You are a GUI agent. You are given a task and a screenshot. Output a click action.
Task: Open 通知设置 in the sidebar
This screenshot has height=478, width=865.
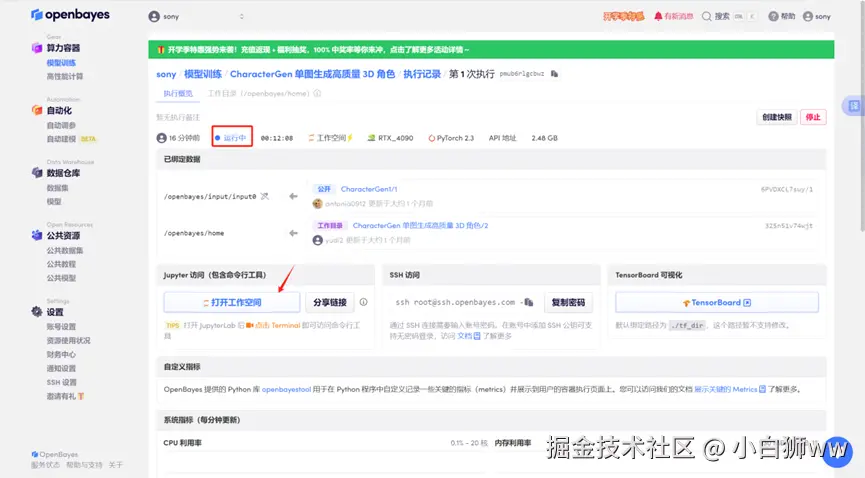click(x=61, y=369)
